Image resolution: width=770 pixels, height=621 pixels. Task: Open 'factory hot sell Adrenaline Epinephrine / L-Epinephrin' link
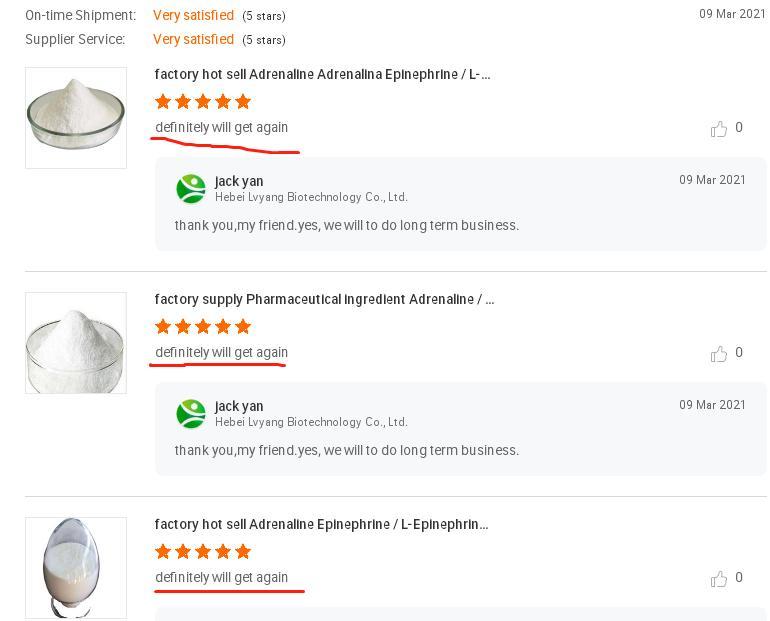click(321, 525)
